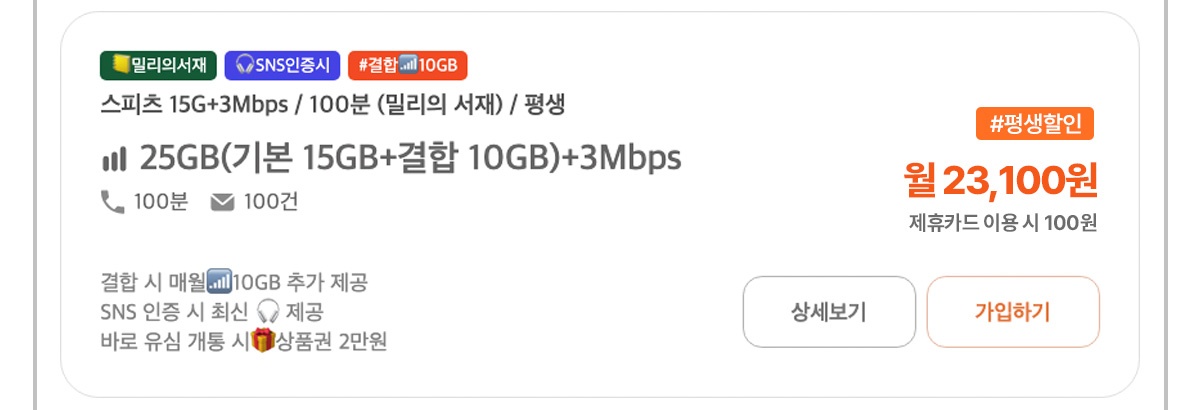
Task: Select the #결합 10GB orange tag
Action: [x=408, y=66]
